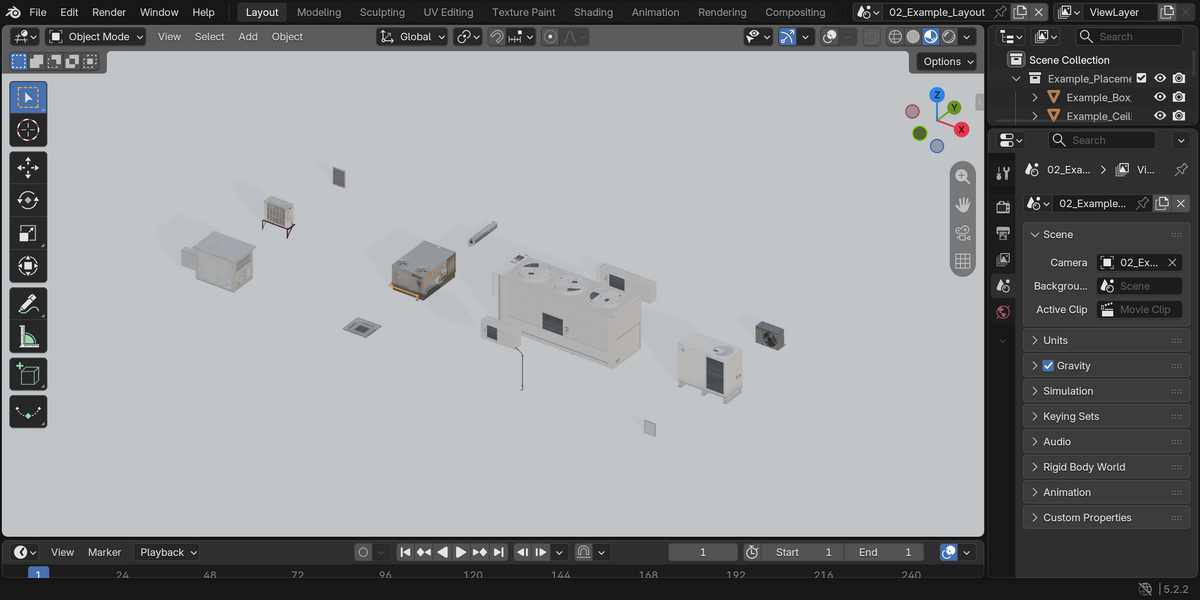Toggle X-ray display in viewport header
Screen dimensions: 1200x600
click(x=872, y=36)
